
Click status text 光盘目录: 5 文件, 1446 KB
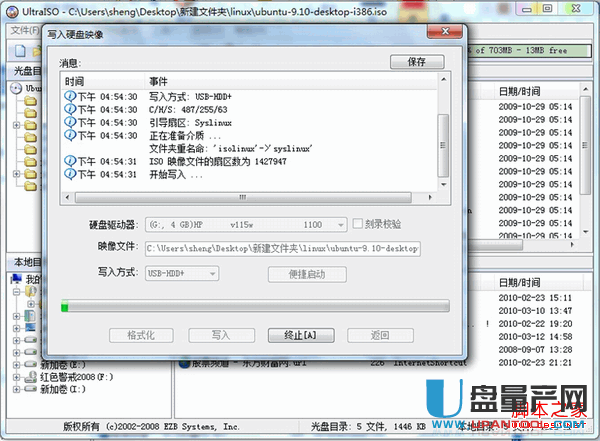click(368, 426)
